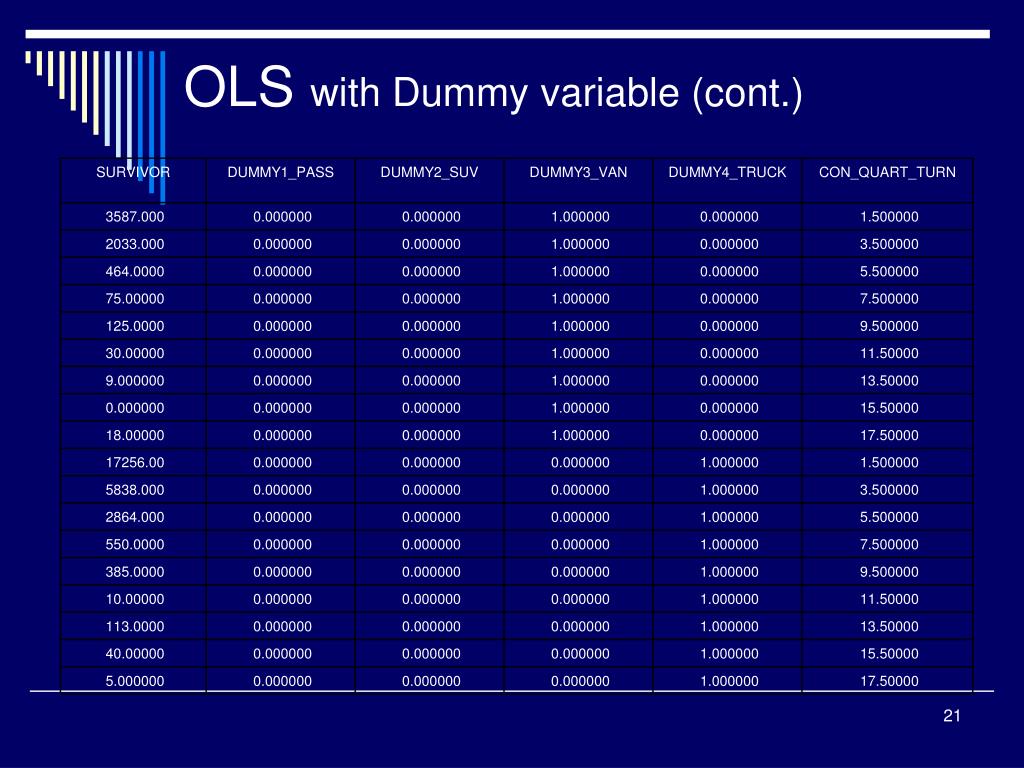This screenshot has height=768, width=1024.
Task: Click the SURVIVOR value 2864.000
Action: 135,517
